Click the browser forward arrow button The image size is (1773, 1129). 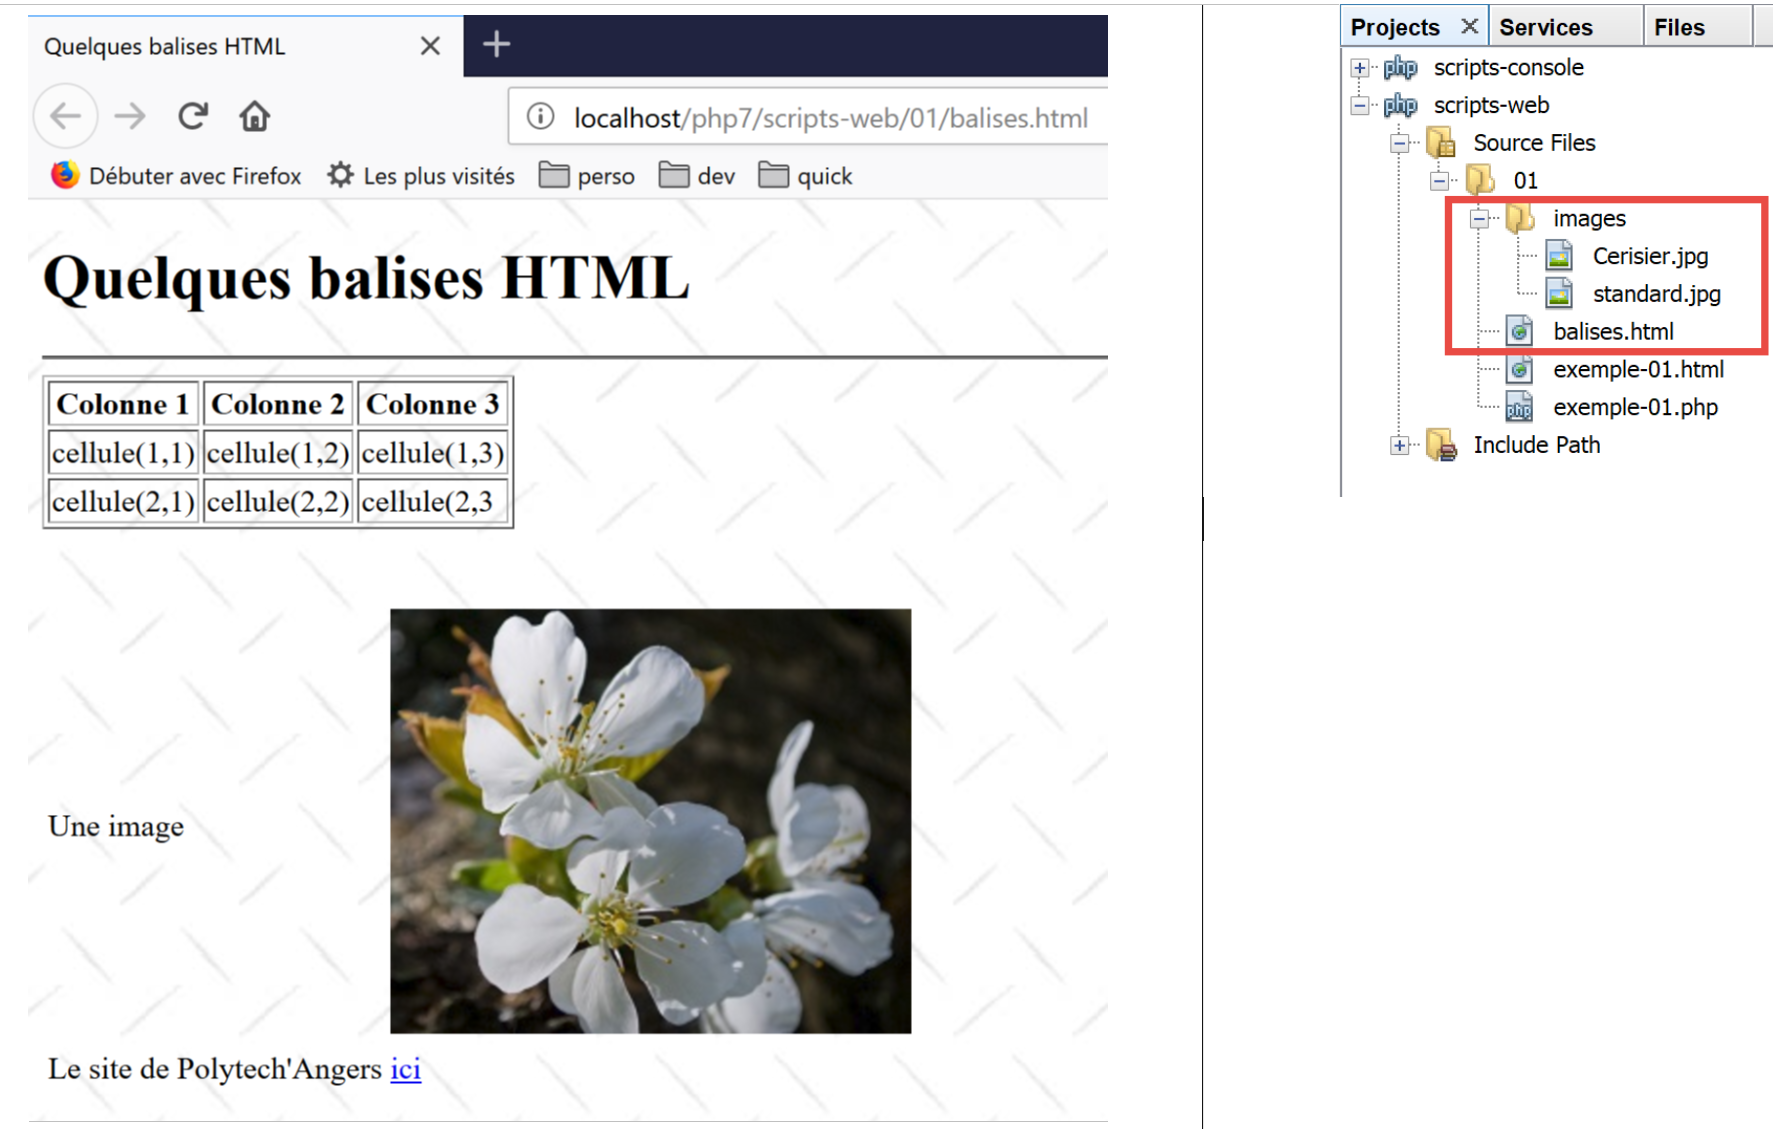129,117
